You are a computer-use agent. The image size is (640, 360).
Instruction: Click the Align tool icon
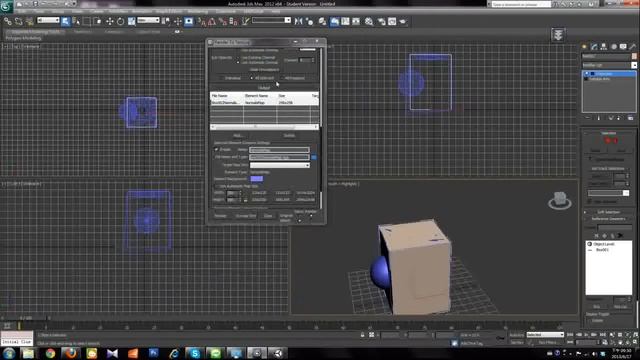pyautogui.click(x=309, y=21)
